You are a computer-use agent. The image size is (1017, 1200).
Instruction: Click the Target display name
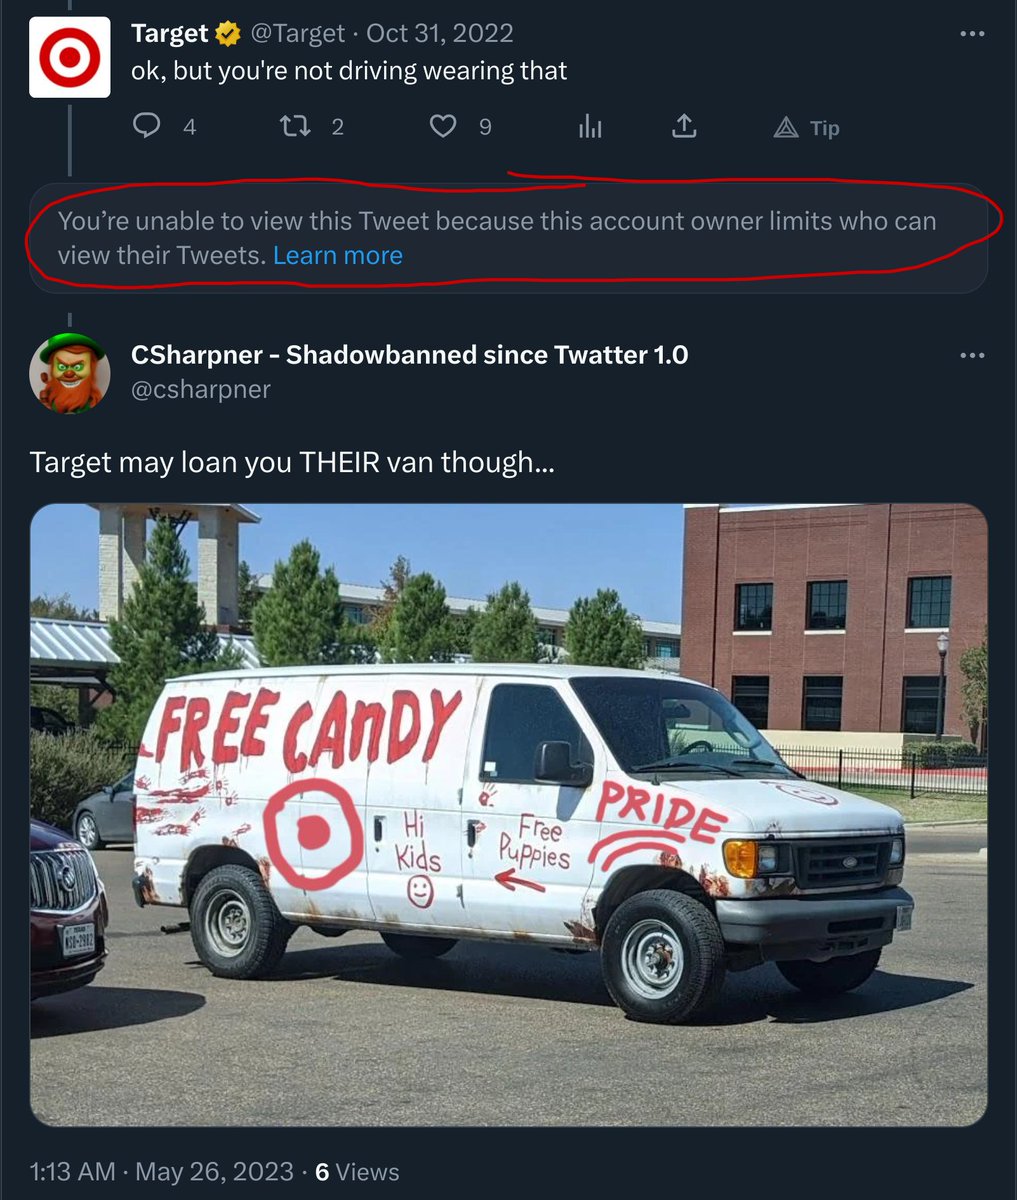(x=169, y=34)
